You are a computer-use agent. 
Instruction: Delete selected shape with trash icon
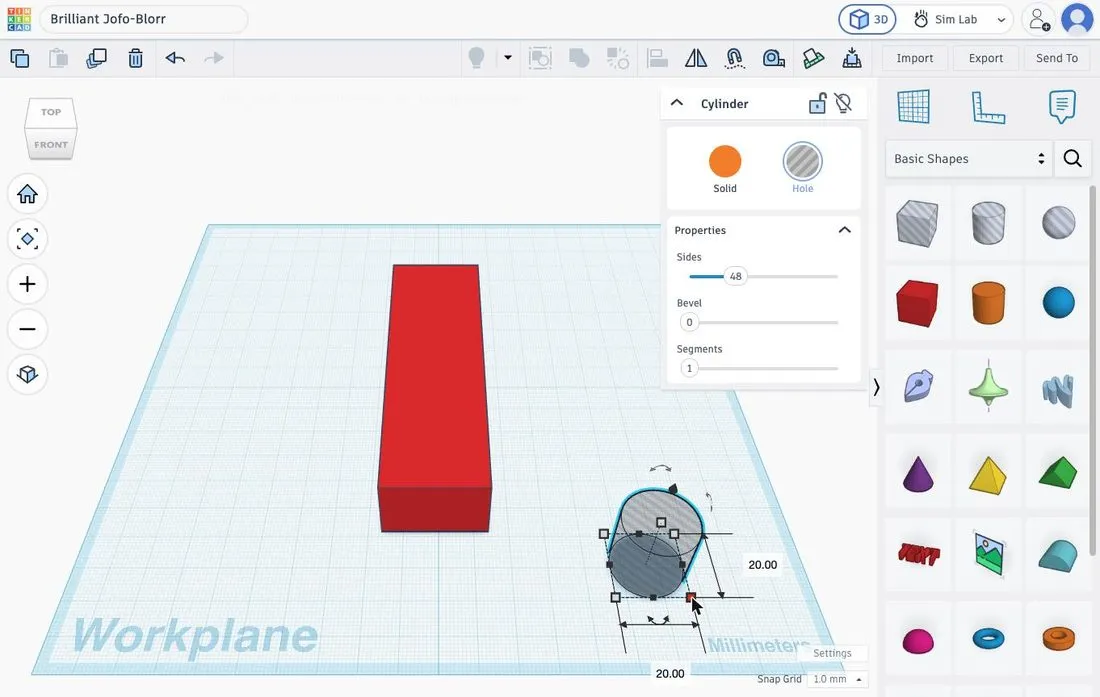[x=135, y=58]
